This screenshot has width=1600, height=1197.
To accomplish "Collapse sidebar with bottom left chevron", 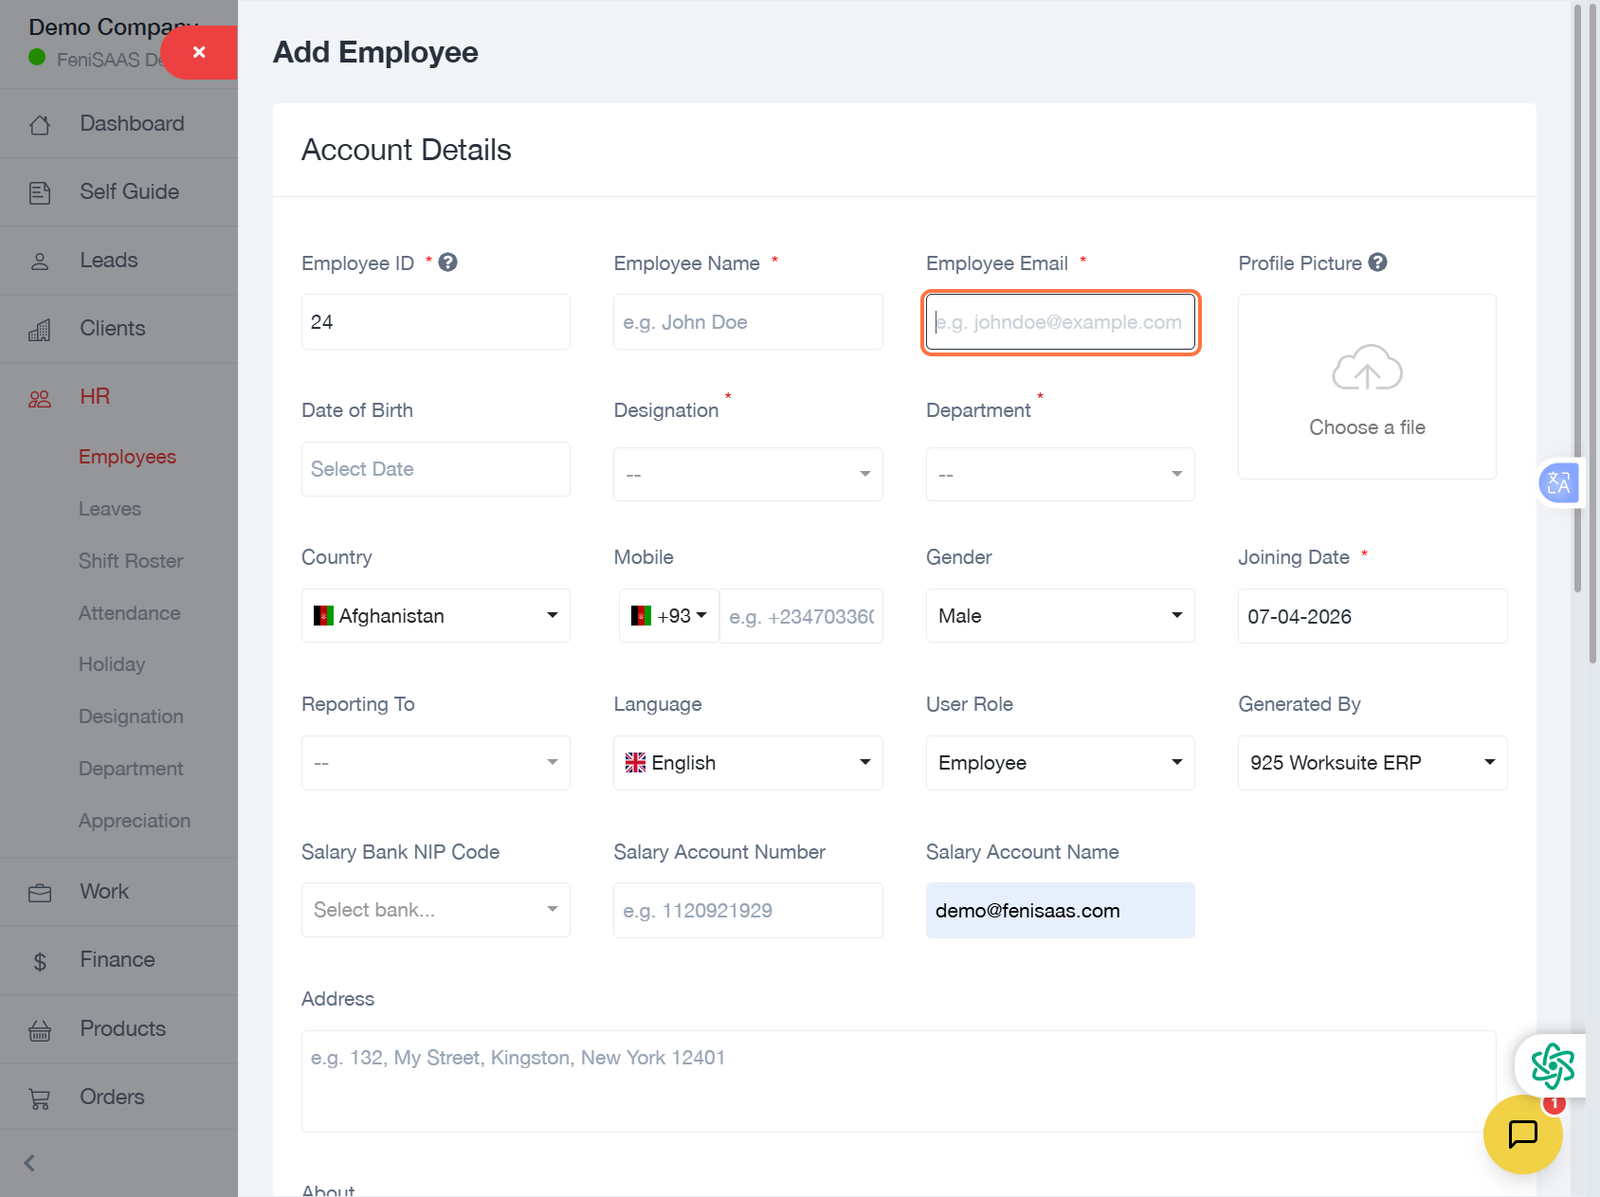I will tap(30, 1163).
